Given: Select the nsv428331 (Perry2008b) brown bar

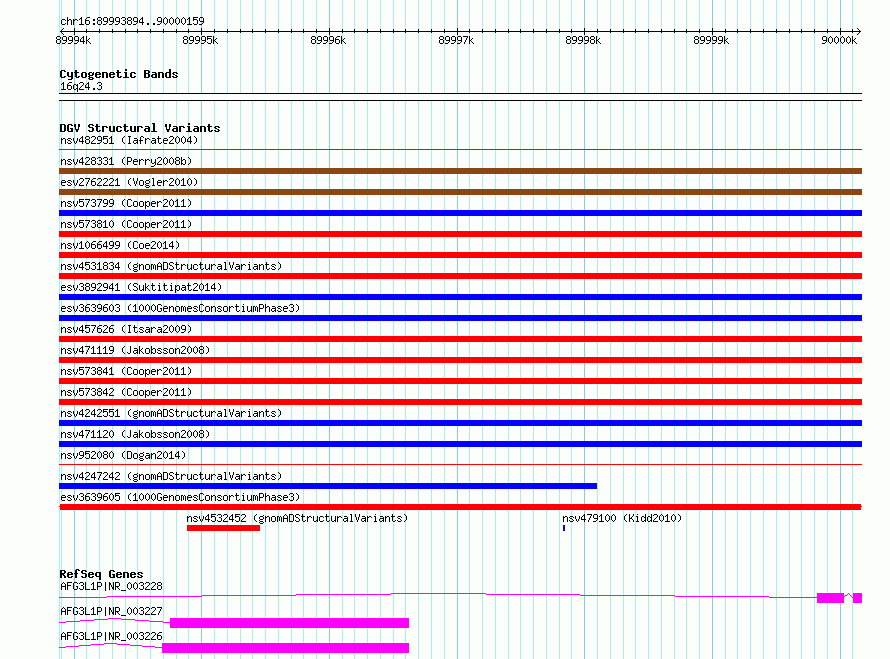Looking at the screenshot, I should (460, 171).
